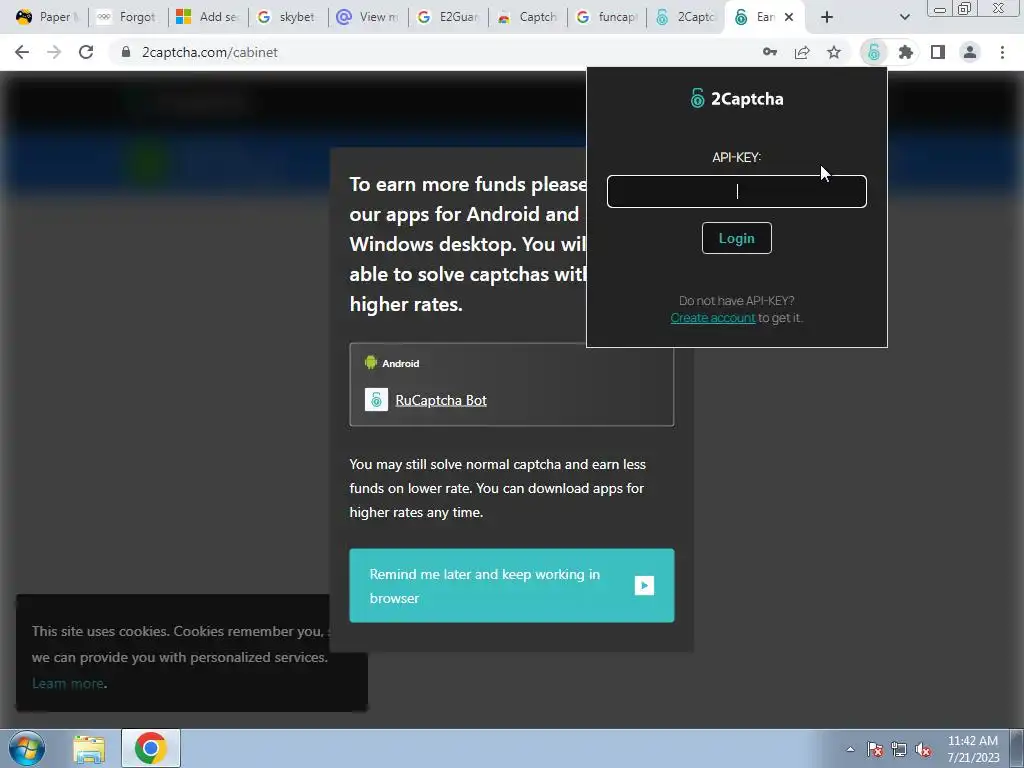Click the network tray icon
The image size is (1024, 768).
(899, 749)
